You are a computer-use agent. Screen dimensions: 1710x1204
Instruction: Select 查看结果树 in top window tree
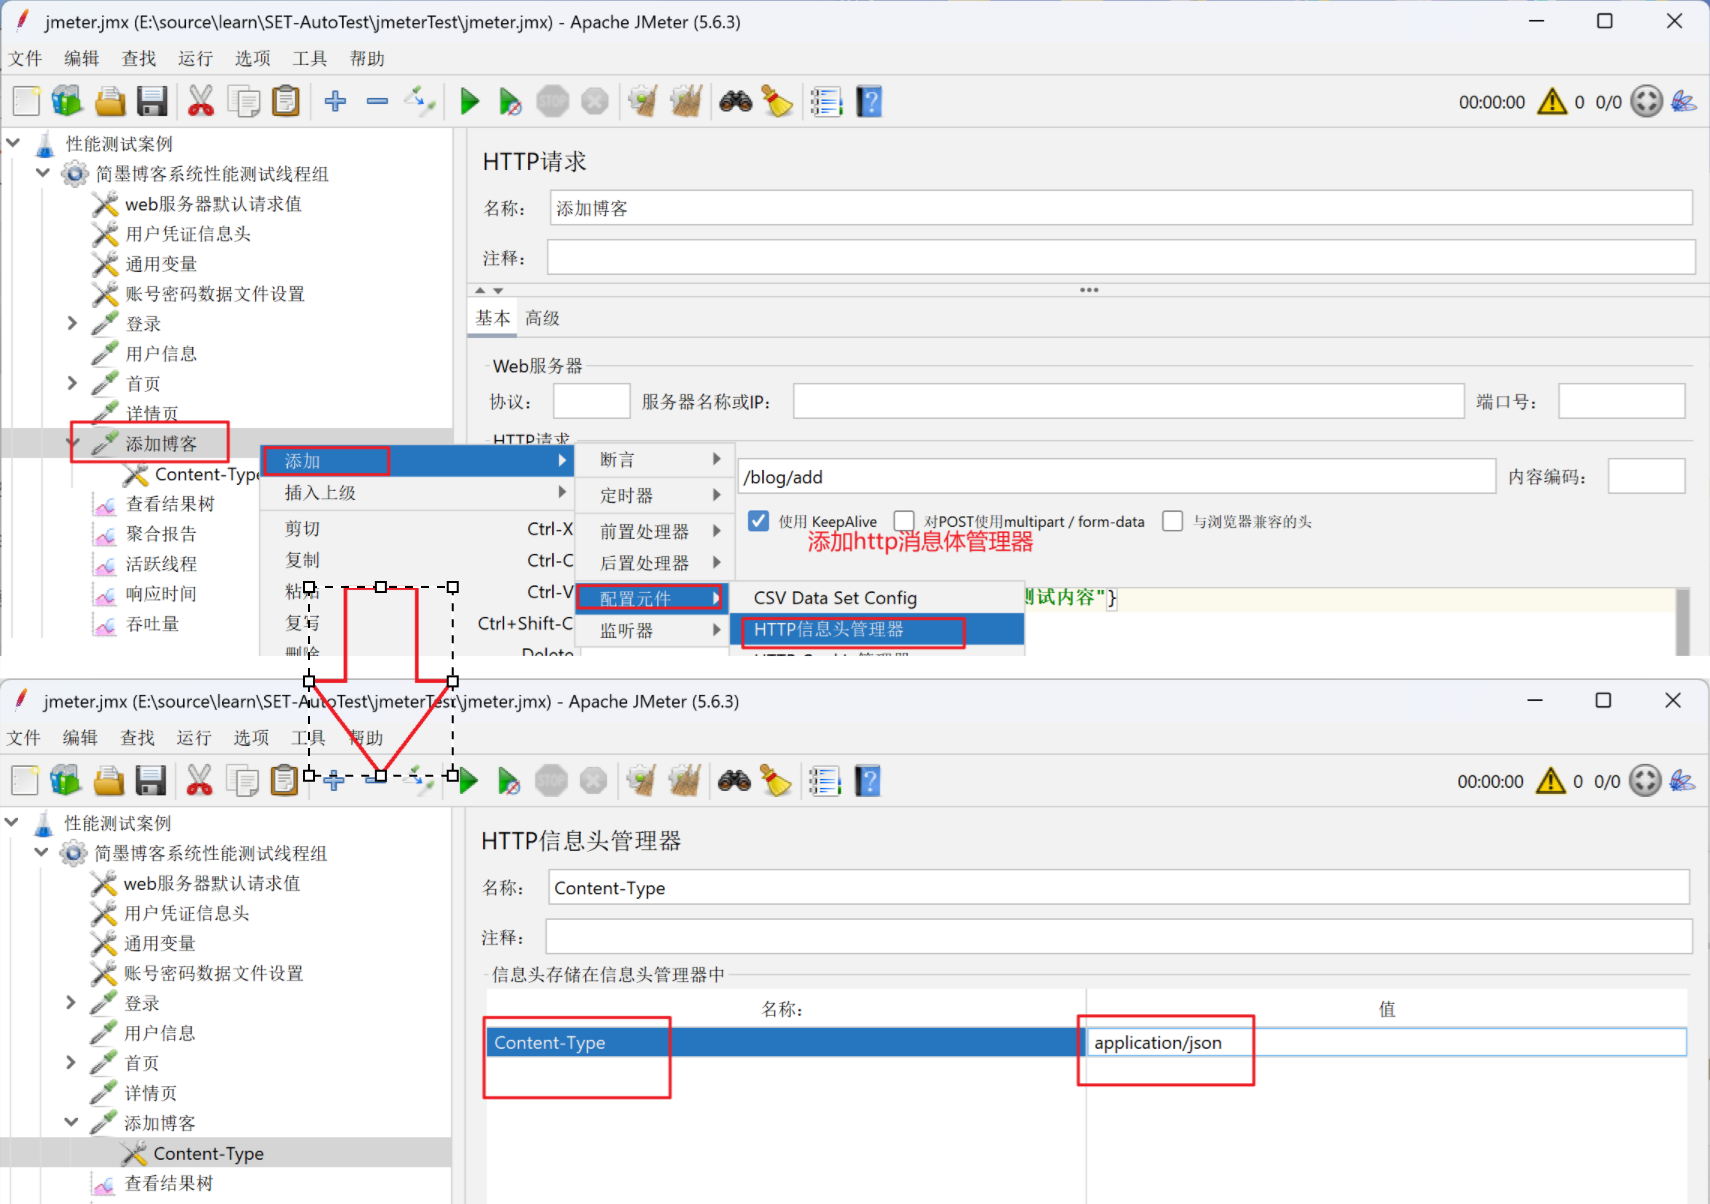pos(169,504)
